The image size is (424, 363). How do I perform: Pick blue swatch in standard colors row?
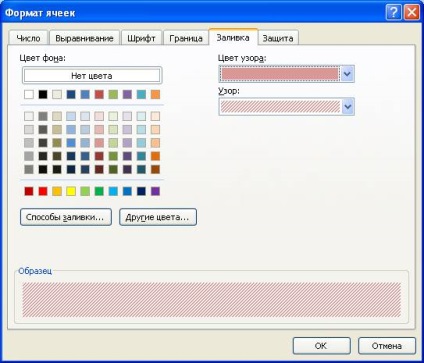127,191
